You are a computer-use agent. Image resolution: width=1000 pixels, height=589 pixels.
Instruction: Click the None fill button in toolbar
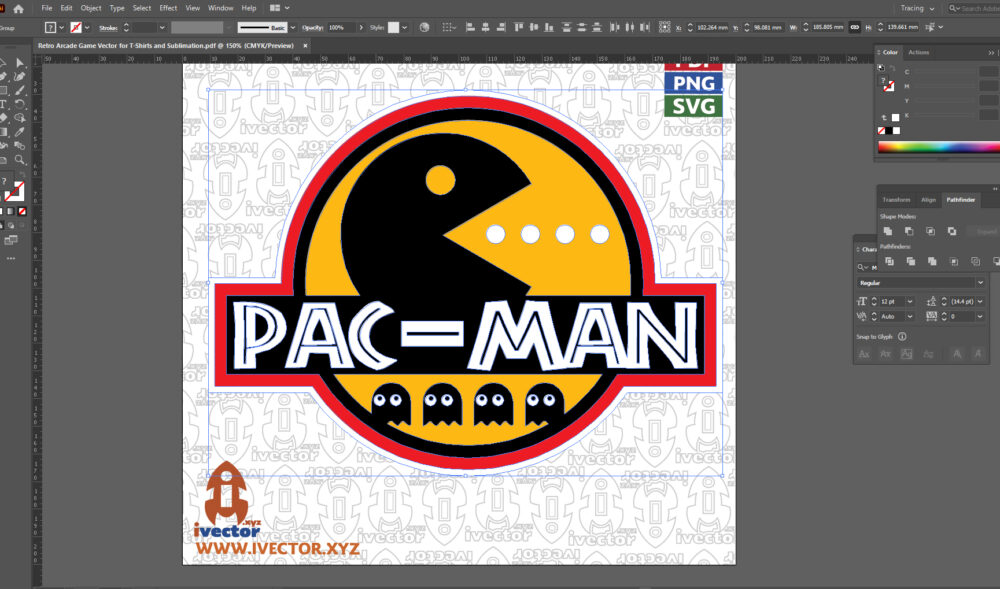(22, 211)
